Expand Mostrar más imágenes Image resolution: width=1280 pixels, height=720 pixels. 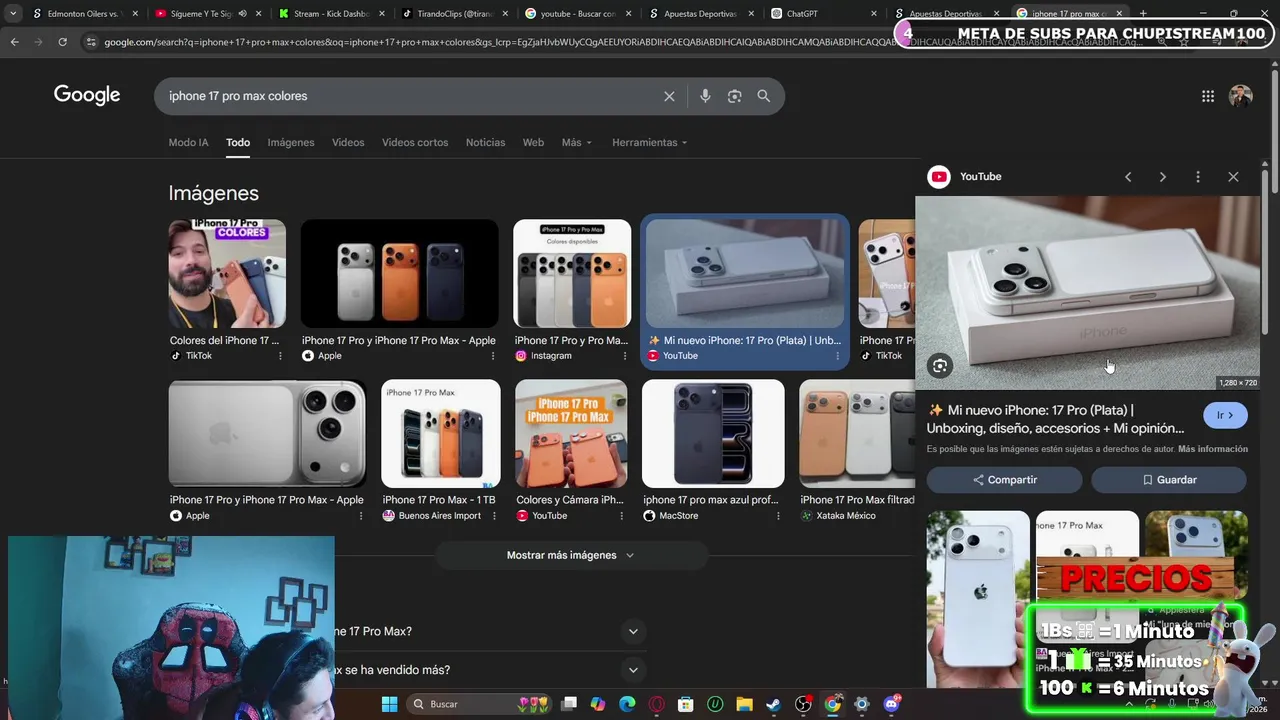coord(571,555)
